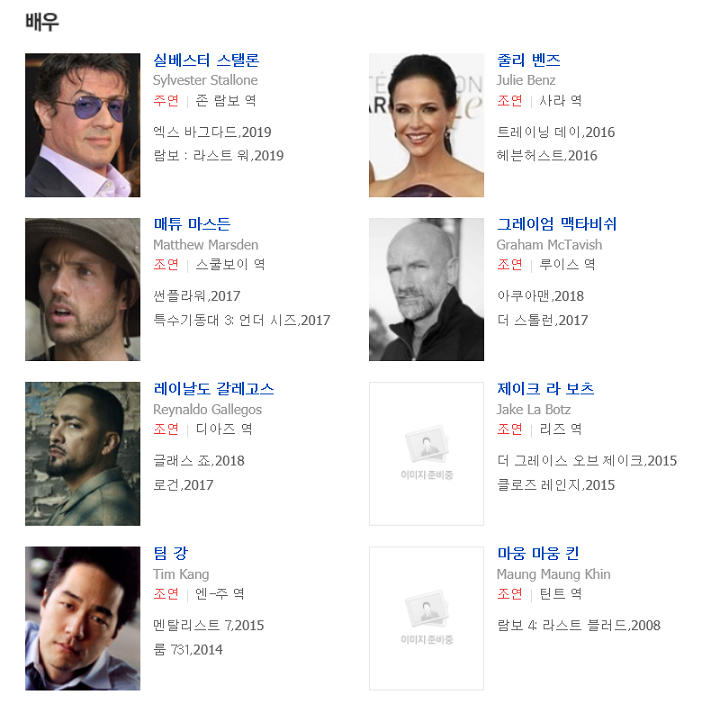This screenshot has width=711, height=709.
Task: Open the 그레이엄 맥타비쉬 name link
Action: 557,224
